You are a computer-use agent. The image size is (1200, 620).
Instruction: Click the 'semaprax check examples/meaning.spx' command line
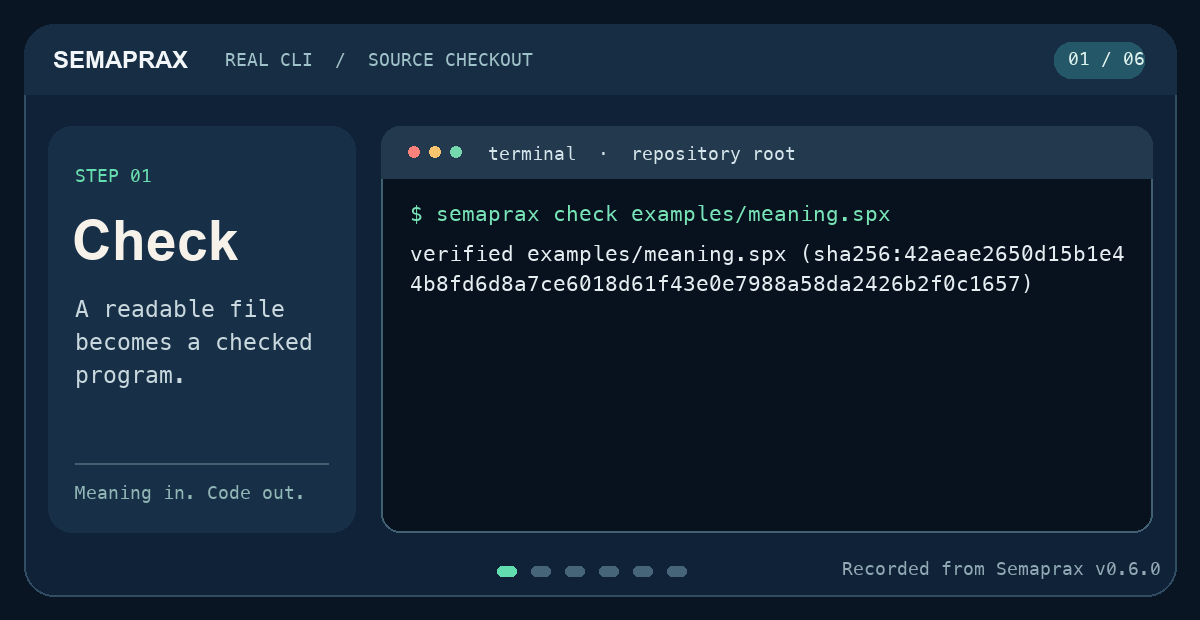650,214
